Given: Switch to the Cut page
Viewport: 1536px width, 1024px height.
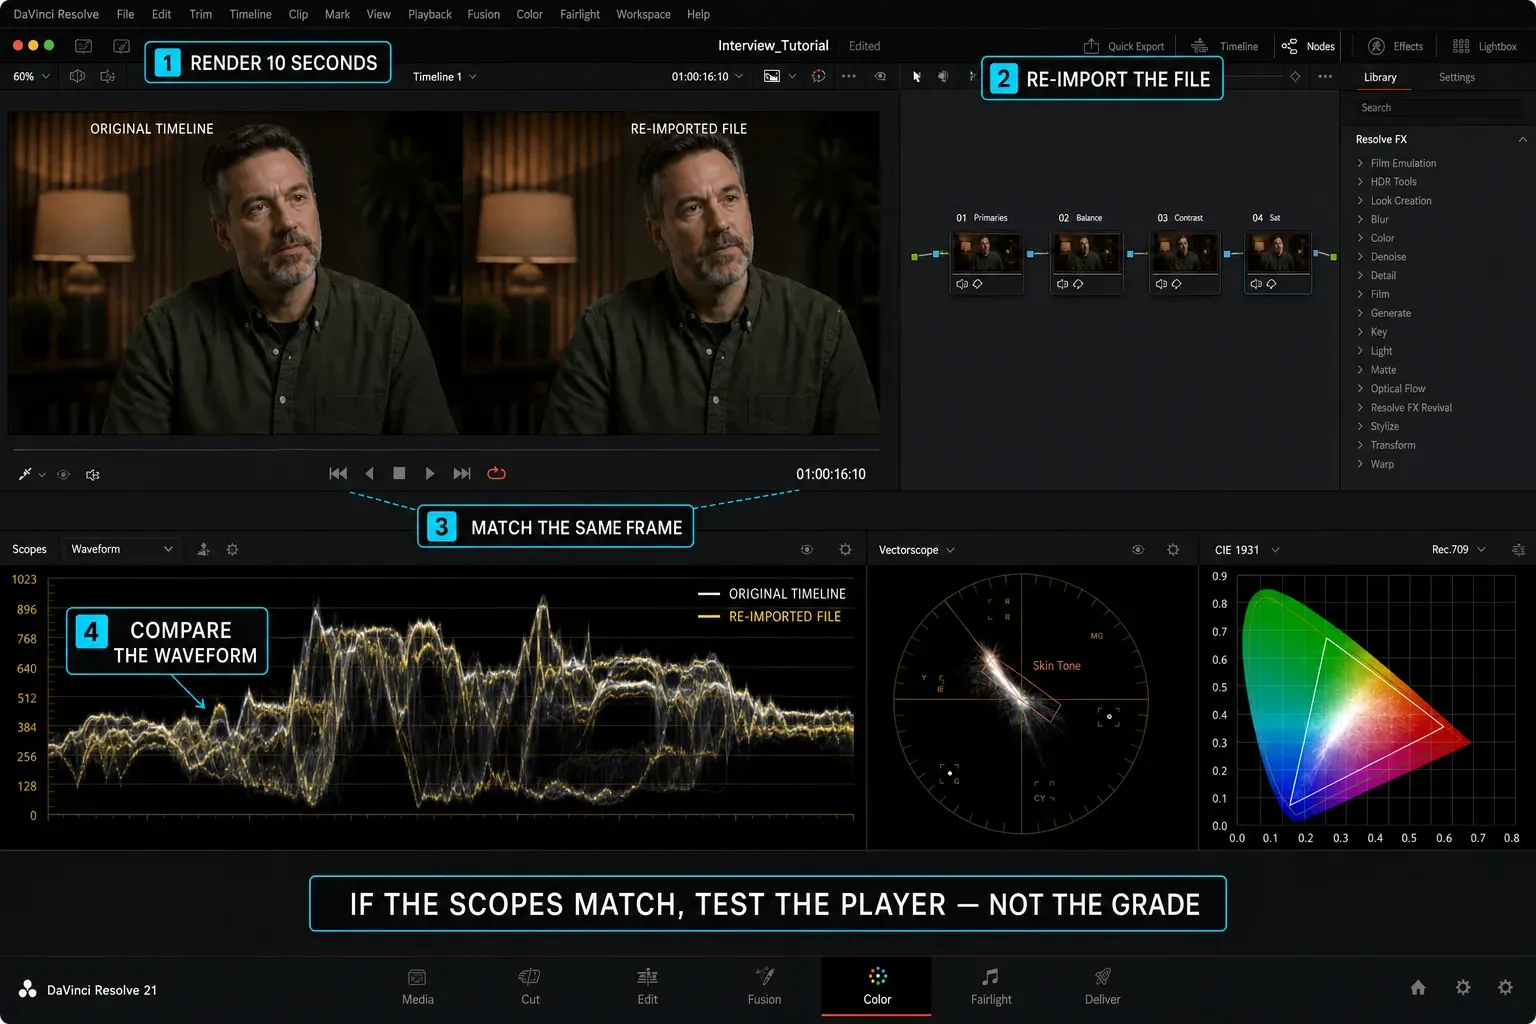Looking at the screenshot, I should click(x=530, y=986).
